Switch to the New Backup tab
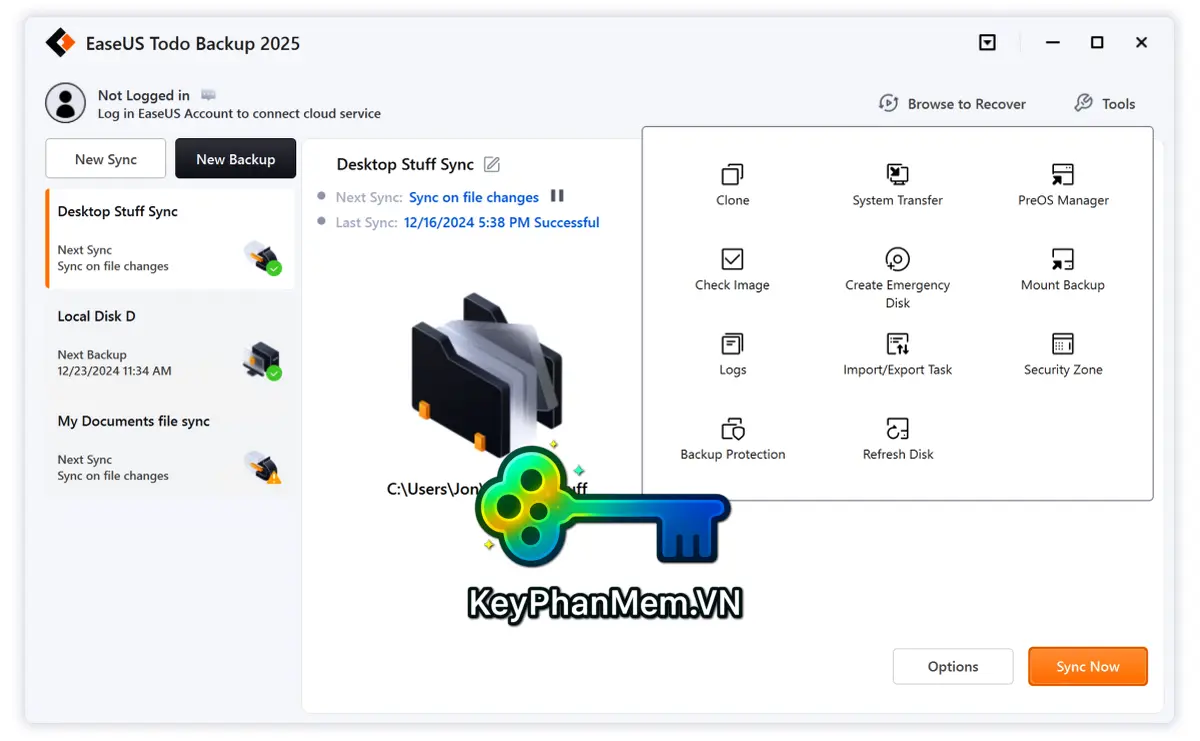1200x741 pixels. coord(235,158)
